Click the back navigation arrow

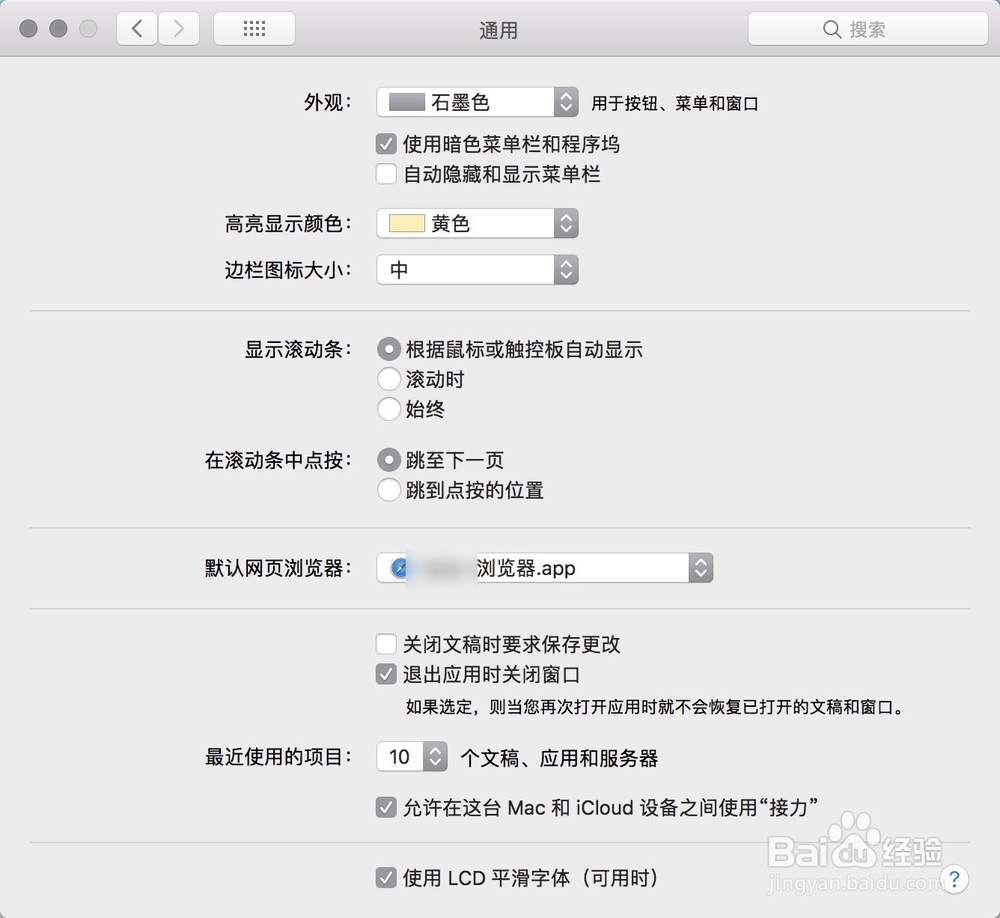click(137, 28)
